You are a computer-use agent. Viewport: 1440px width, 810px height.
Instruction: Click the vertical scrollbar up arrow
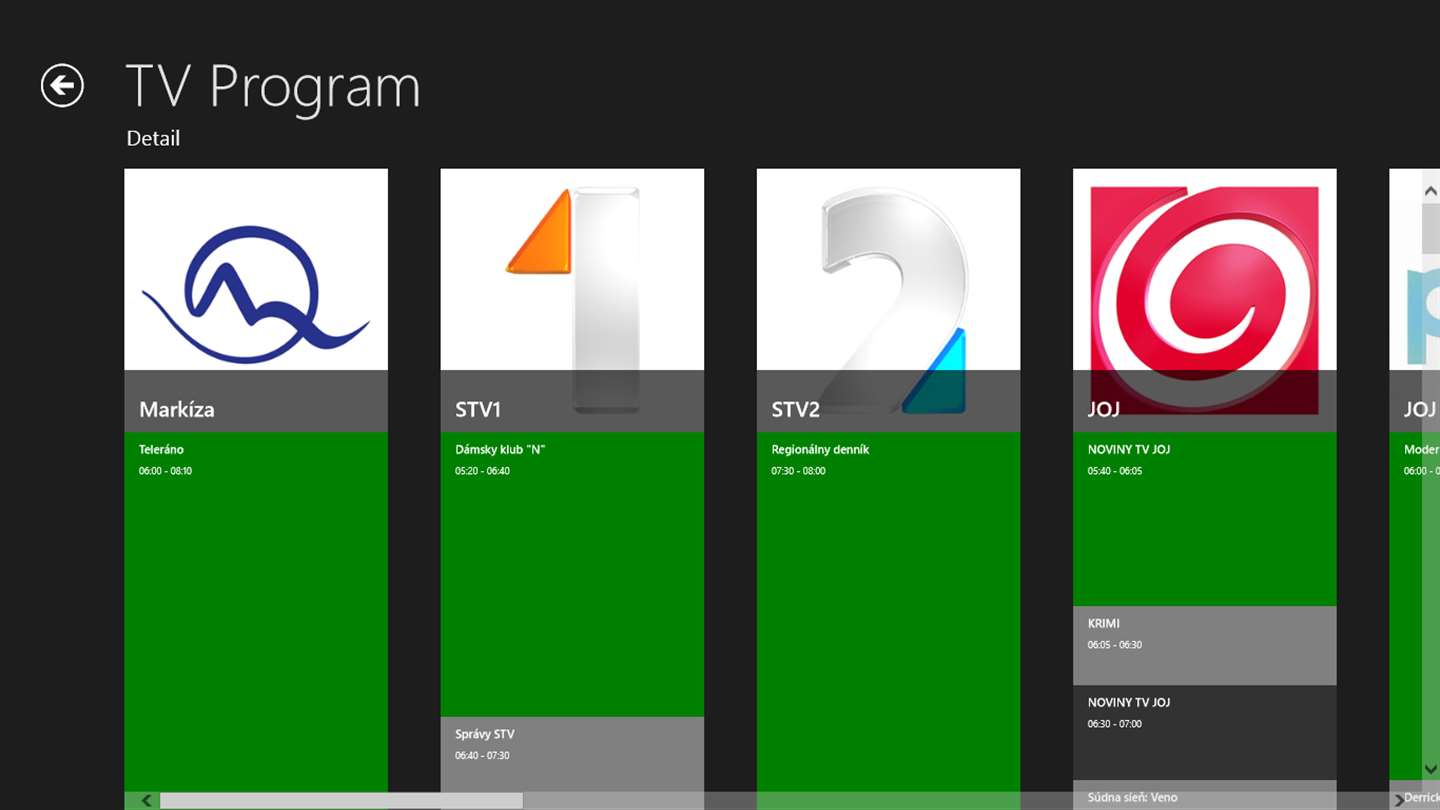(x=1431, y=189)
